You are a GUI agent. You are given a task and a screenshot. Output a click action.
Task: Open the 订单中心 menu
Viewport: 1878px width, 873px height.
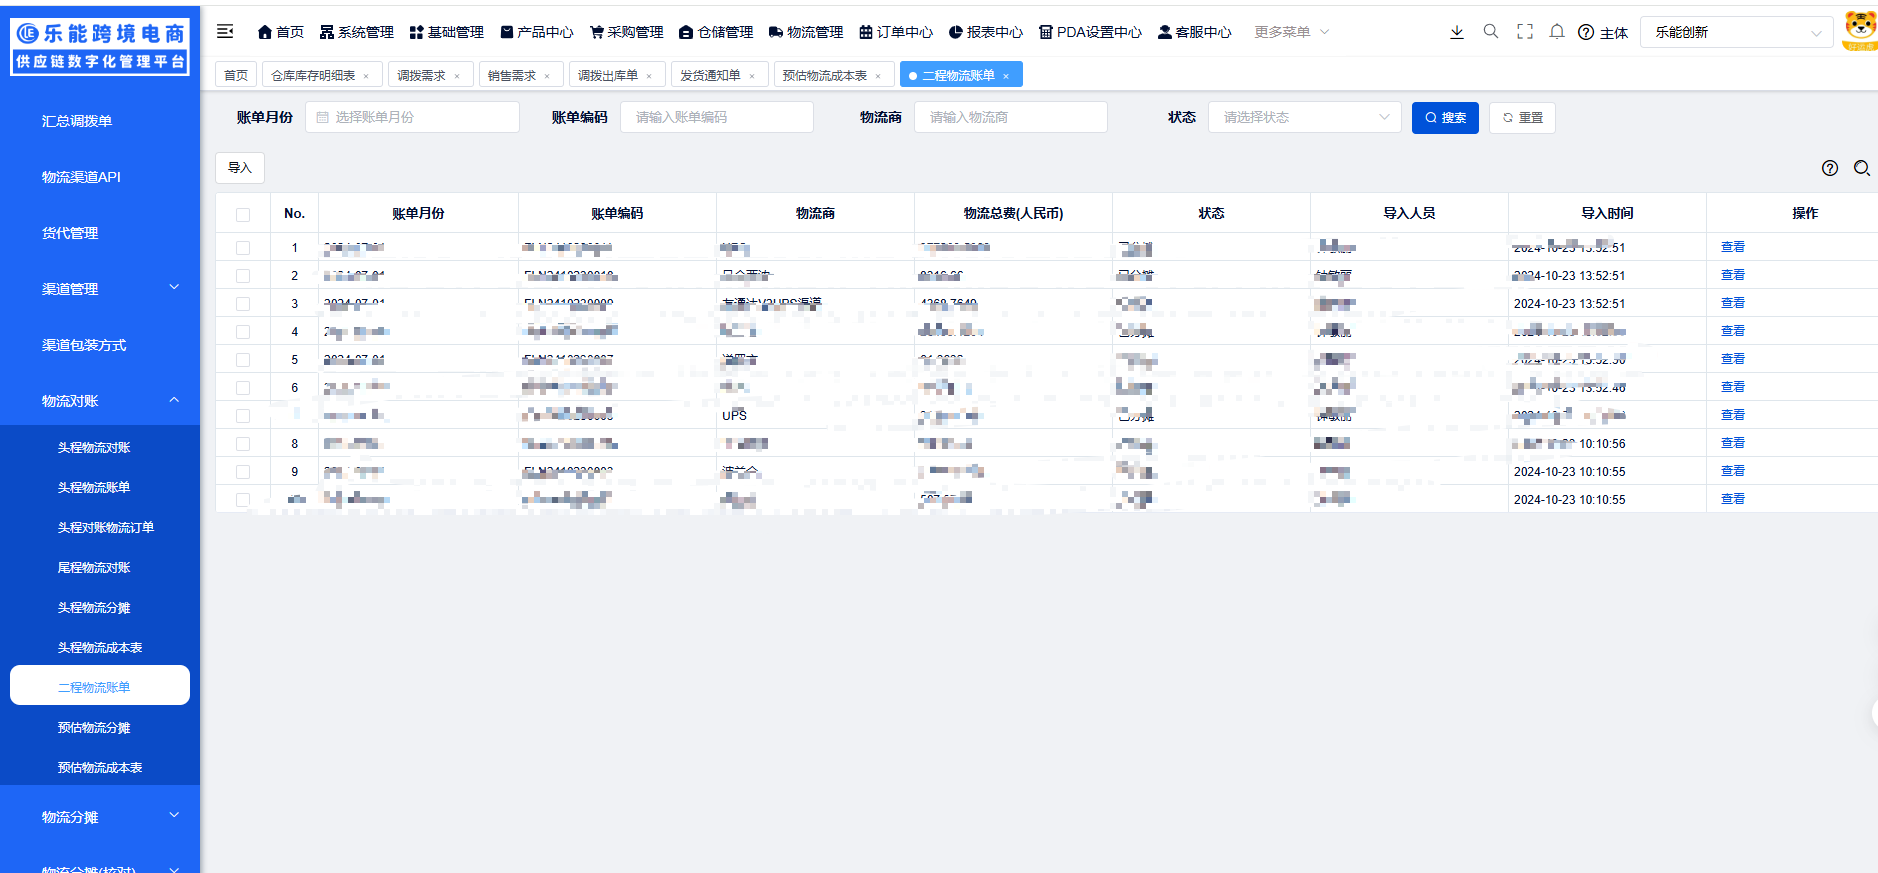coord(896,32)
